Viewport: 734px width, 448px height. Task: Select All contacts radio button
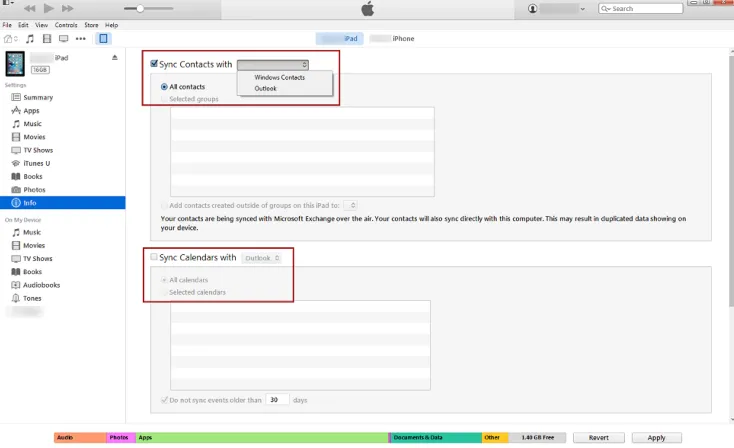[x=164, y=87]
